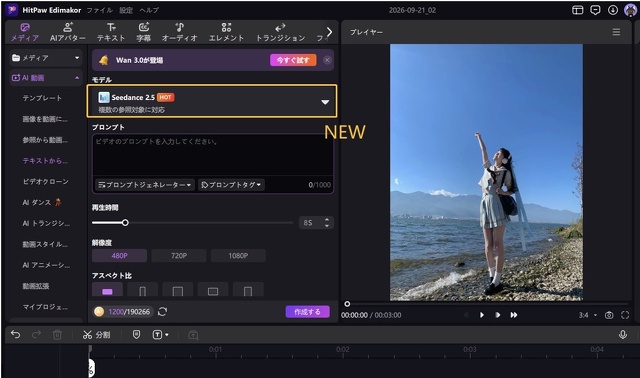640x378 pixels.
Task: Undo the last action
Action: click(16, 335)
